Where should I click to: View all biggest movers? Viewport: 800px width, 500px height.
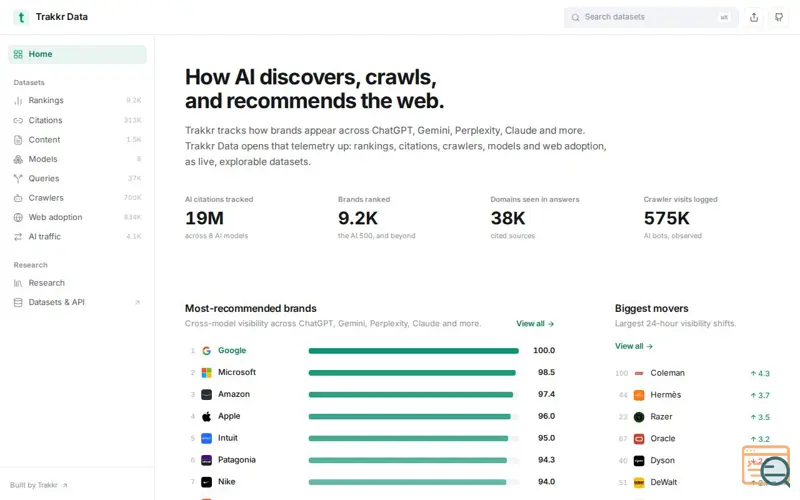tap(634, 346)
